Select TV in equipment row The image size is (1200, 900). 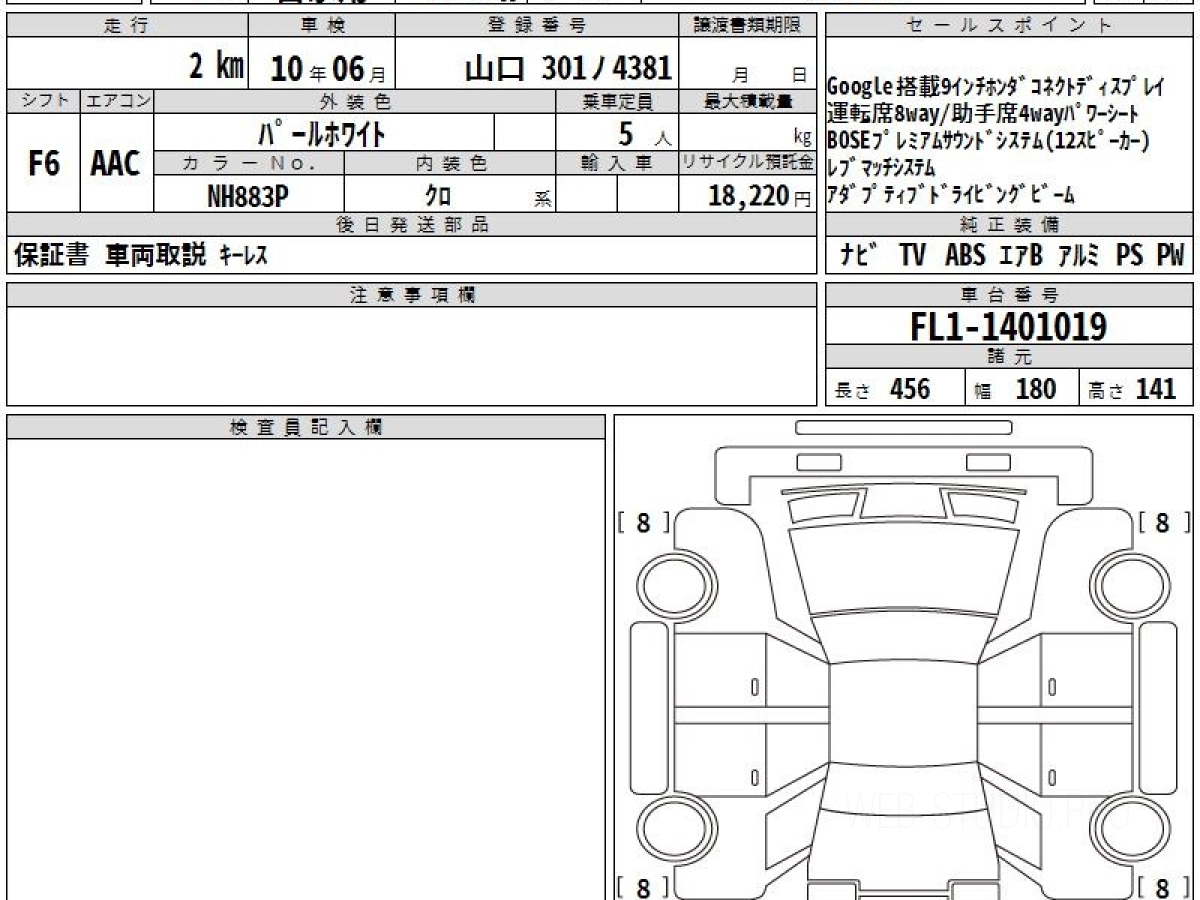912,256
